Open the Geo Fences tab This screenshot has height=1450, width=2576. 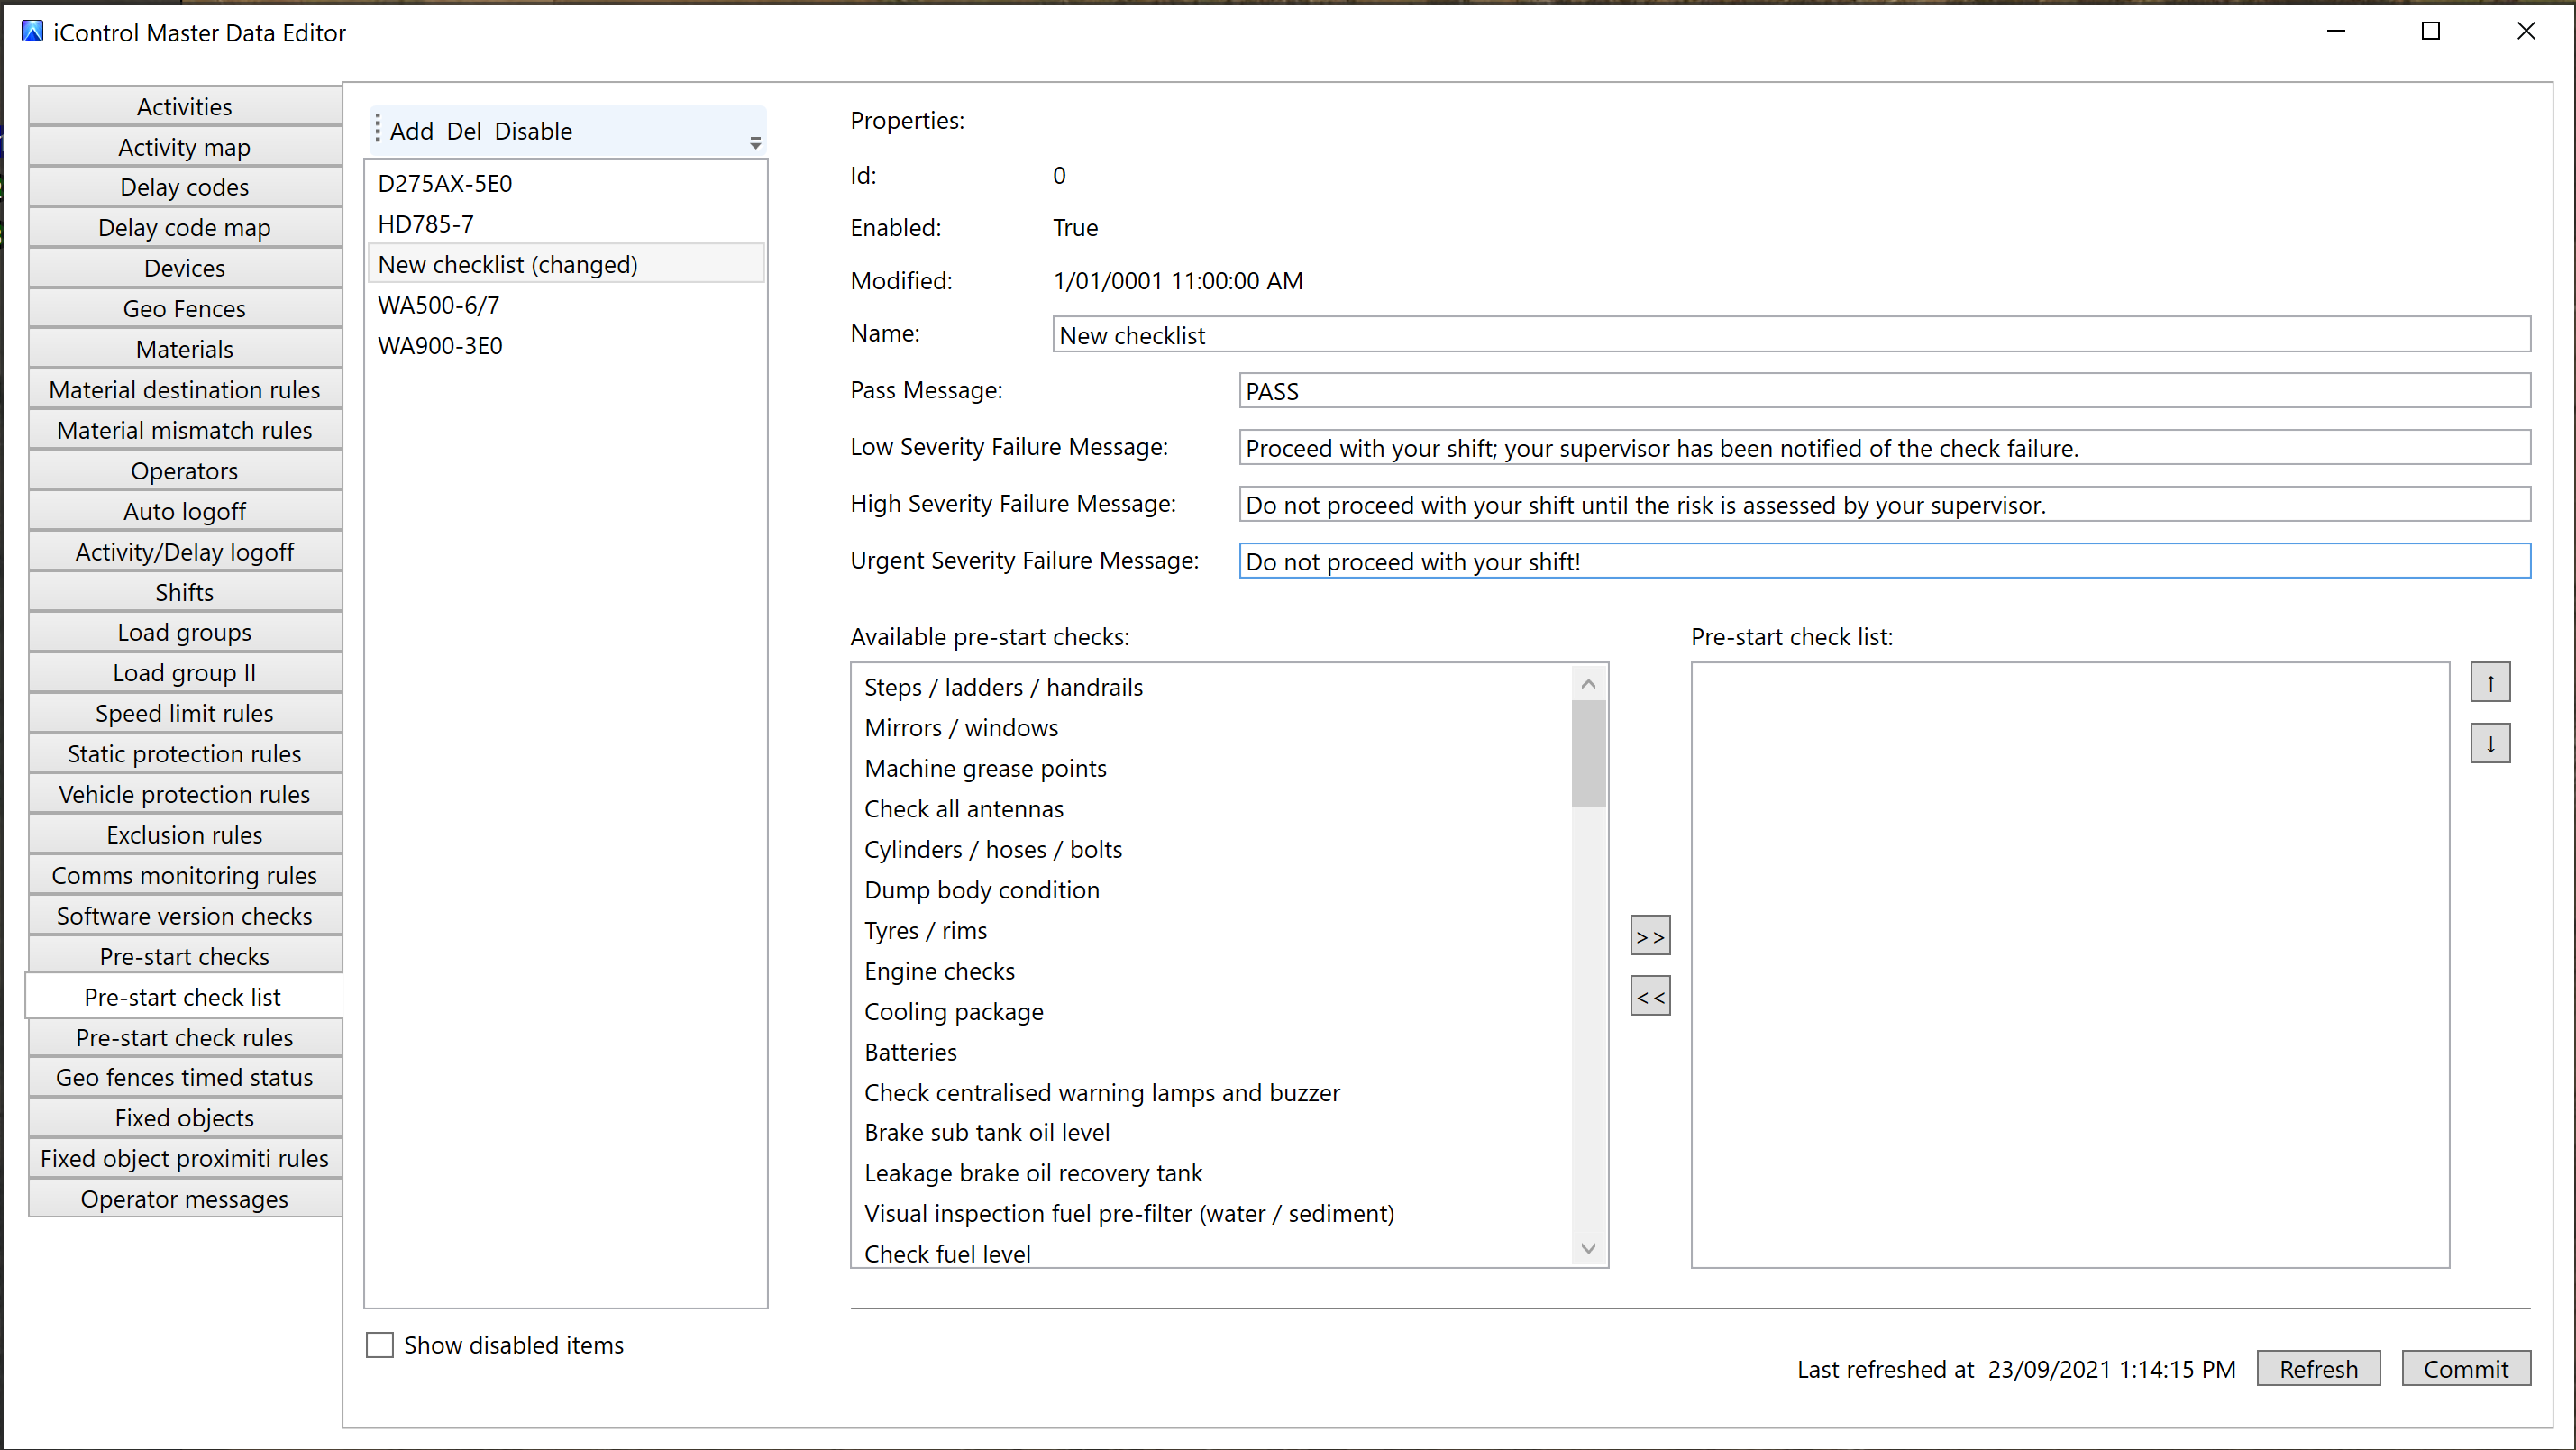(185, 308)
